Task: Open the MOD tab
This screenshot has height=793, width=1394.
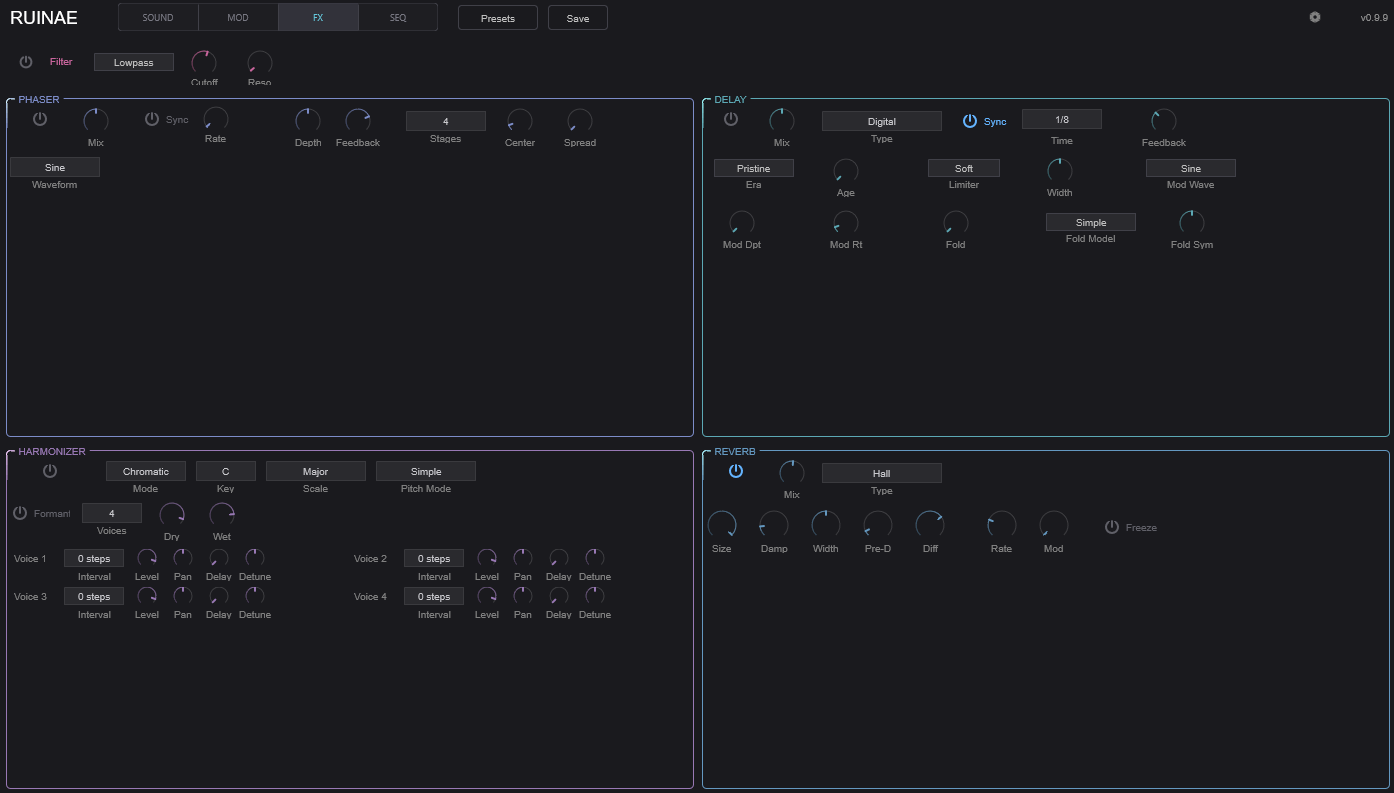Action: coord(238,17)
